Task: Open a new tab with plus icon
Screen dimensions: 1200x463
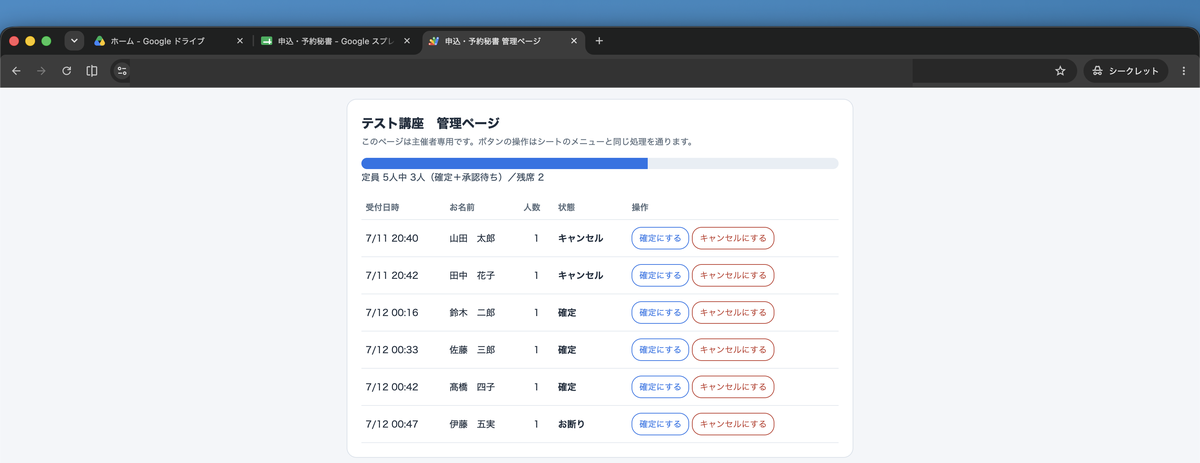Action: [599, 41]
